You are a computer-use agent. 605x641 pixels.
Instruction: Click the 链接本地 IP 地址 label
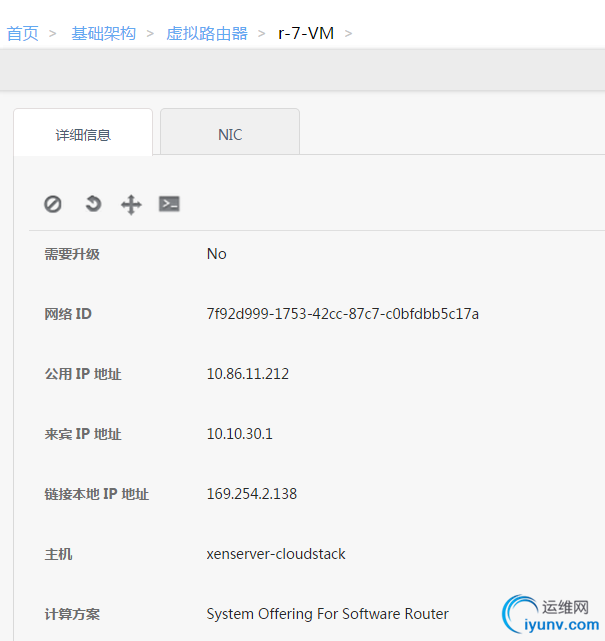click(x=96, y=494)
